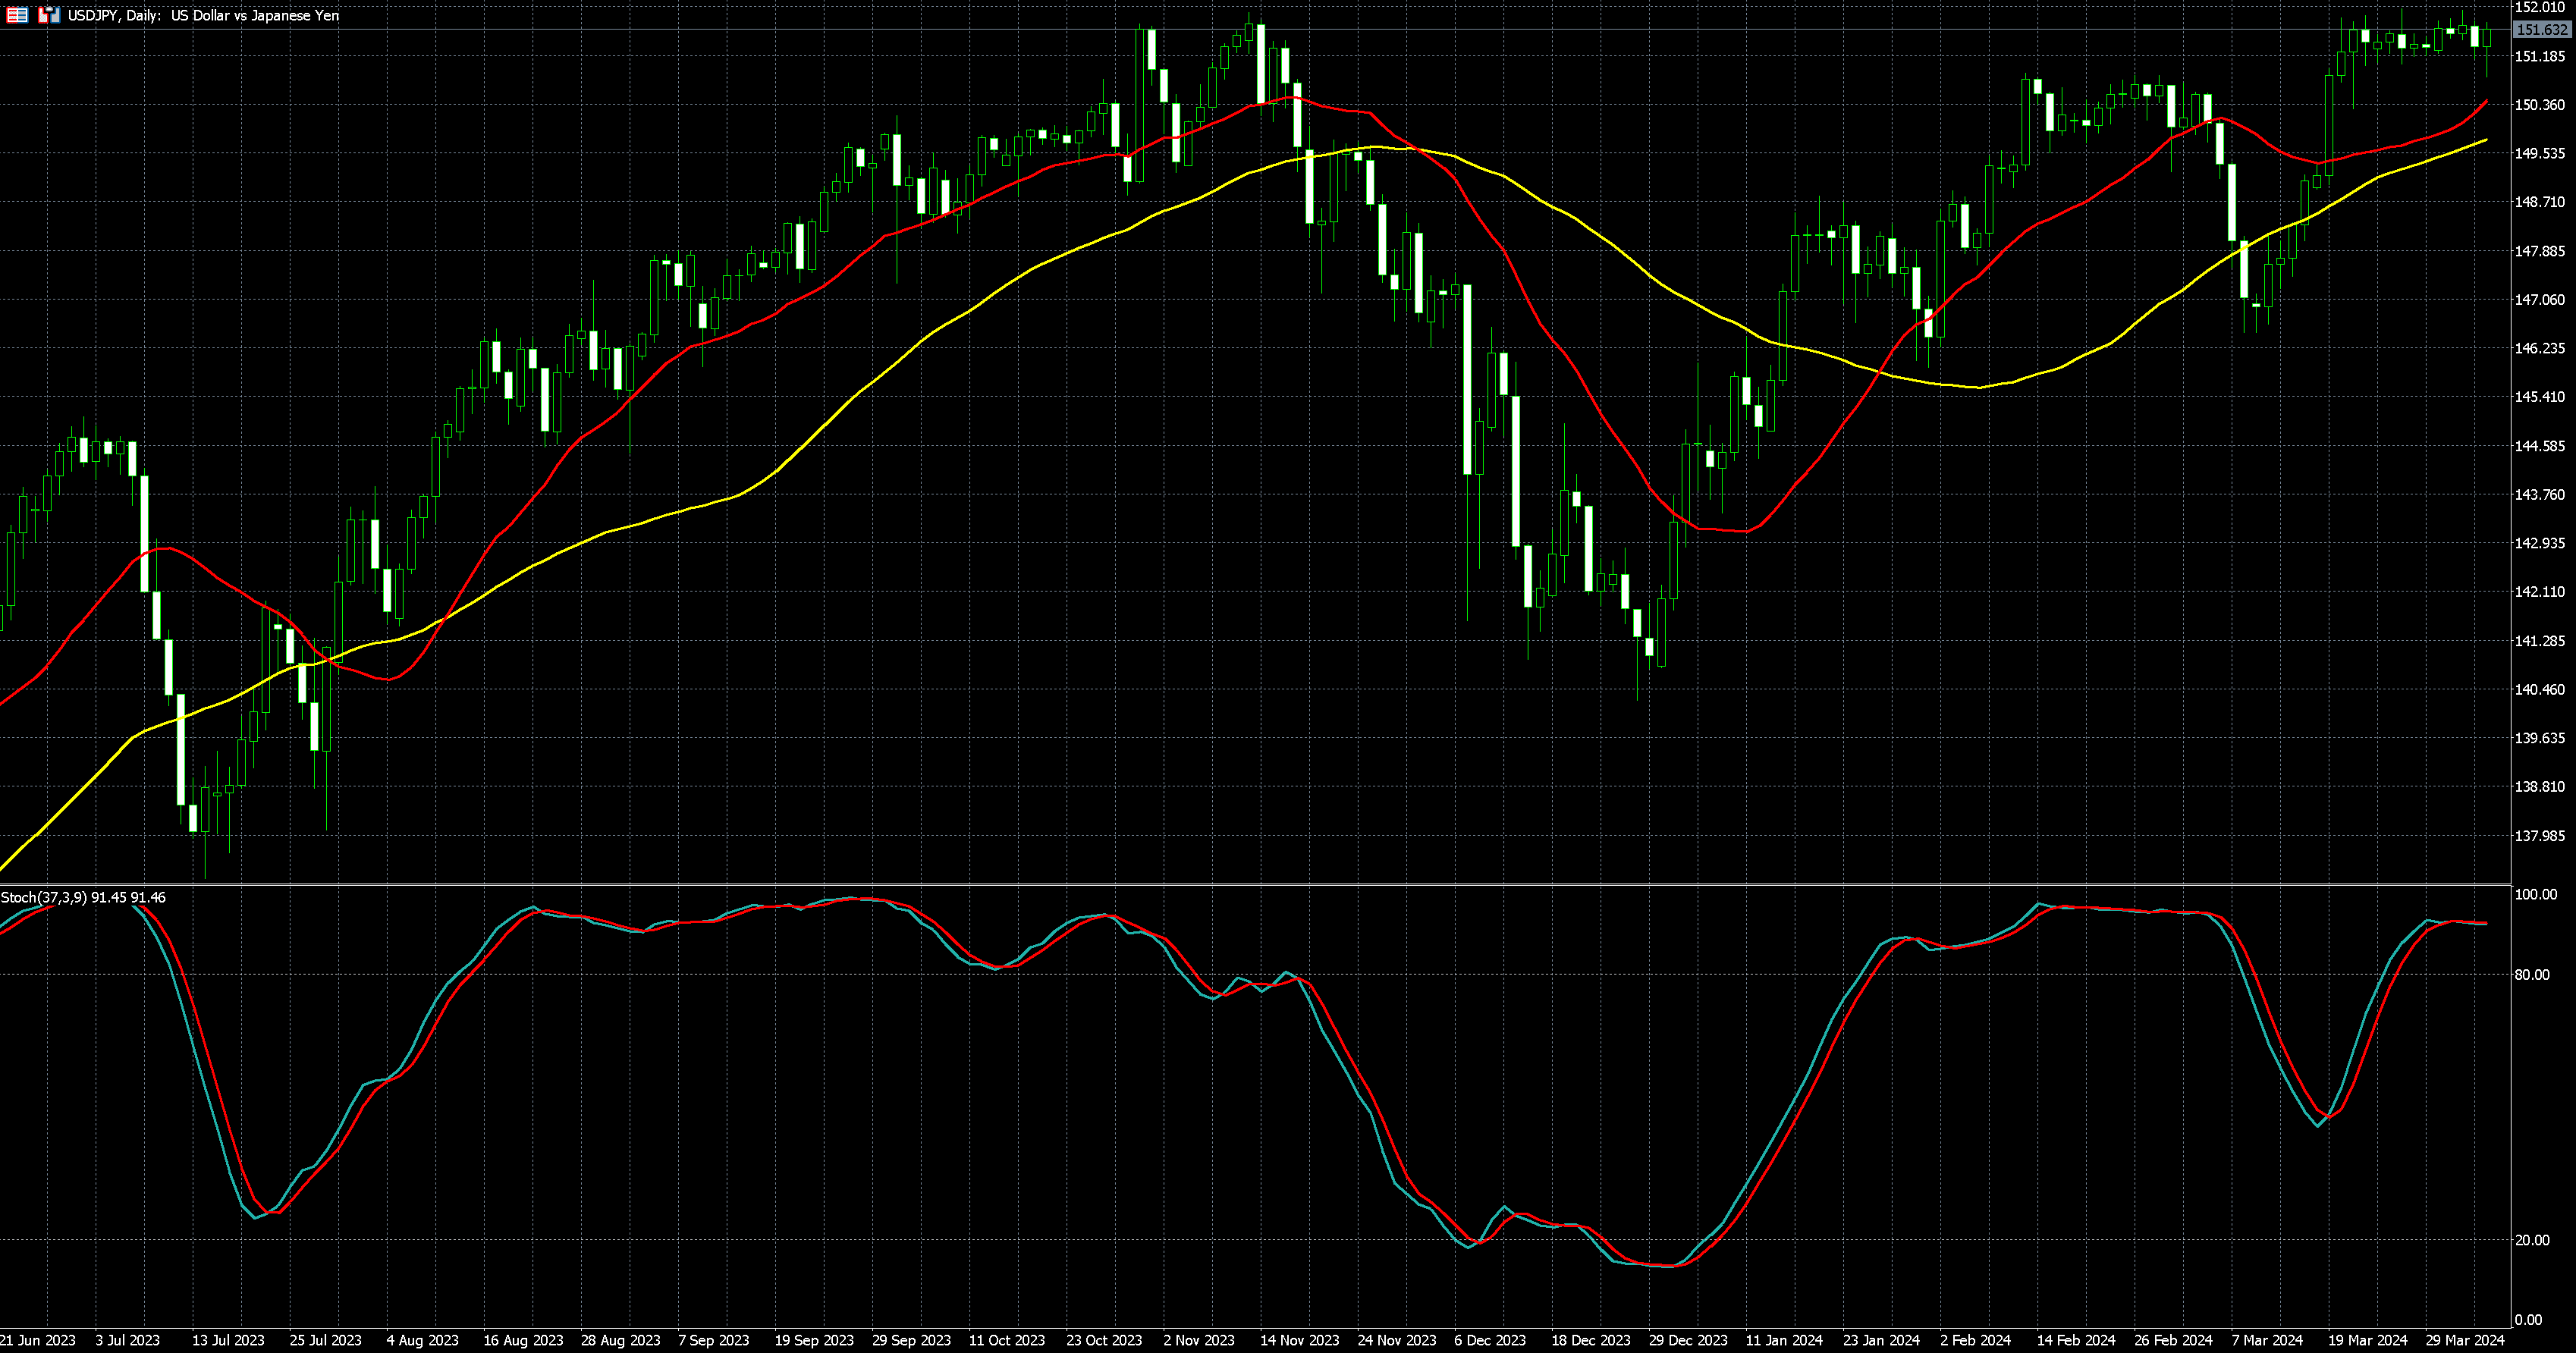Click the 2 Feb 2024 date label

point(1975,1340)
